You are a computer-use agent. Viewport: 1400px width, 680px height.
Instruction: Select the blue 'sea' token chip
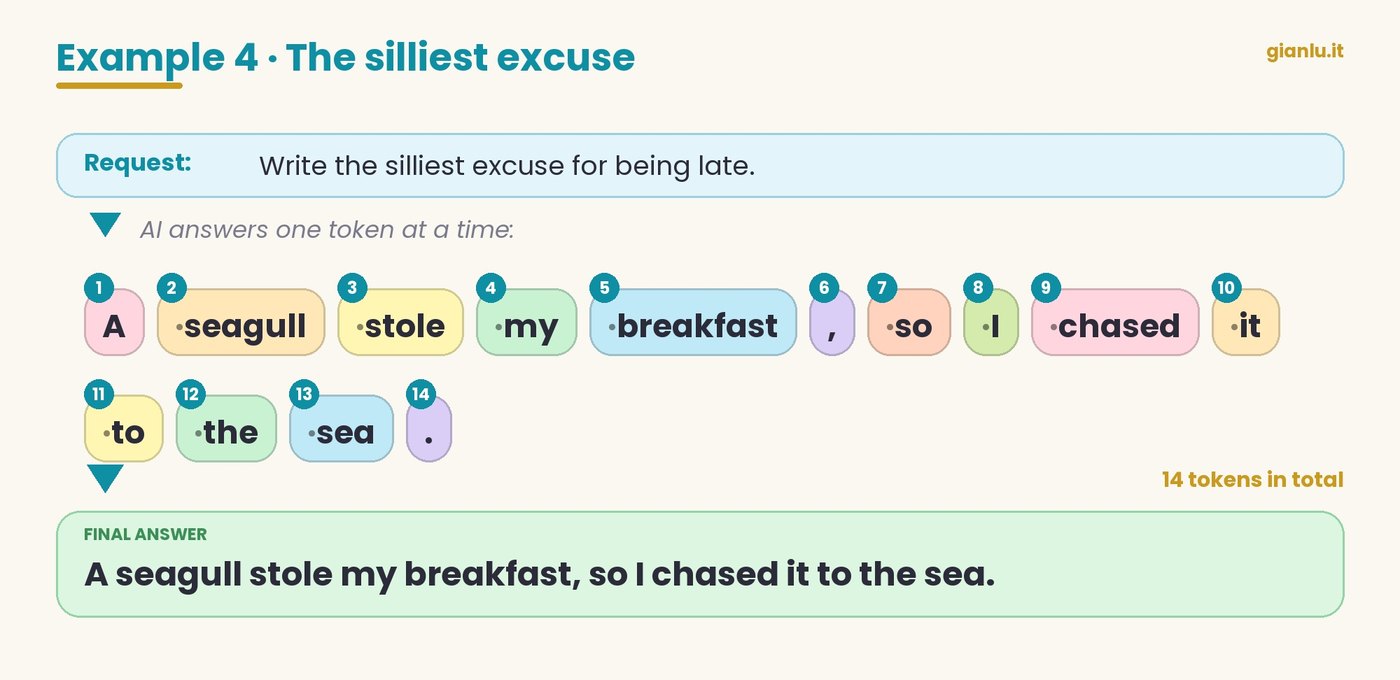coord(341,428)
